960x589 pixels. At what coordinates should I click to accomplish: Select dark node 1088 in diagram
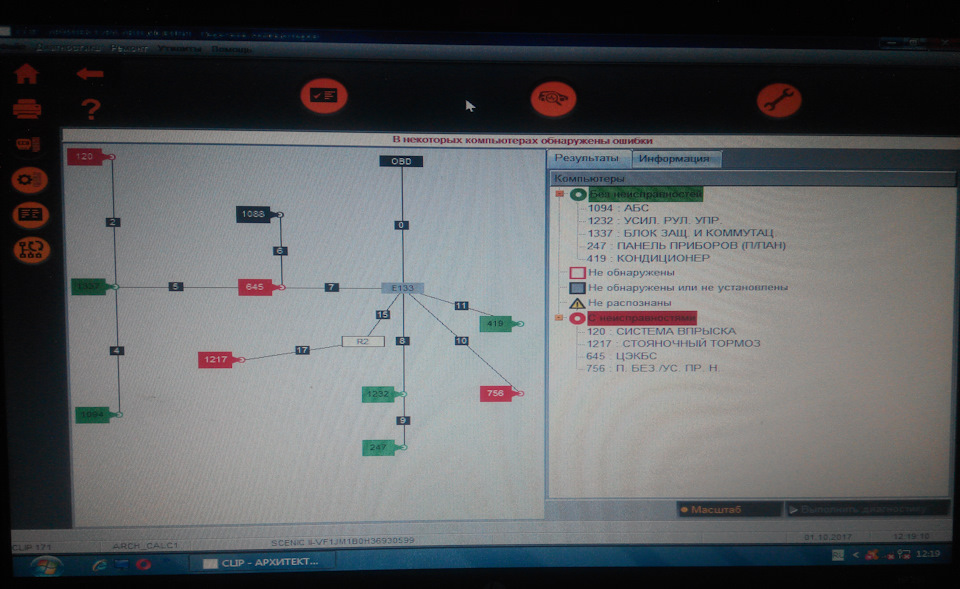[253, 214]
